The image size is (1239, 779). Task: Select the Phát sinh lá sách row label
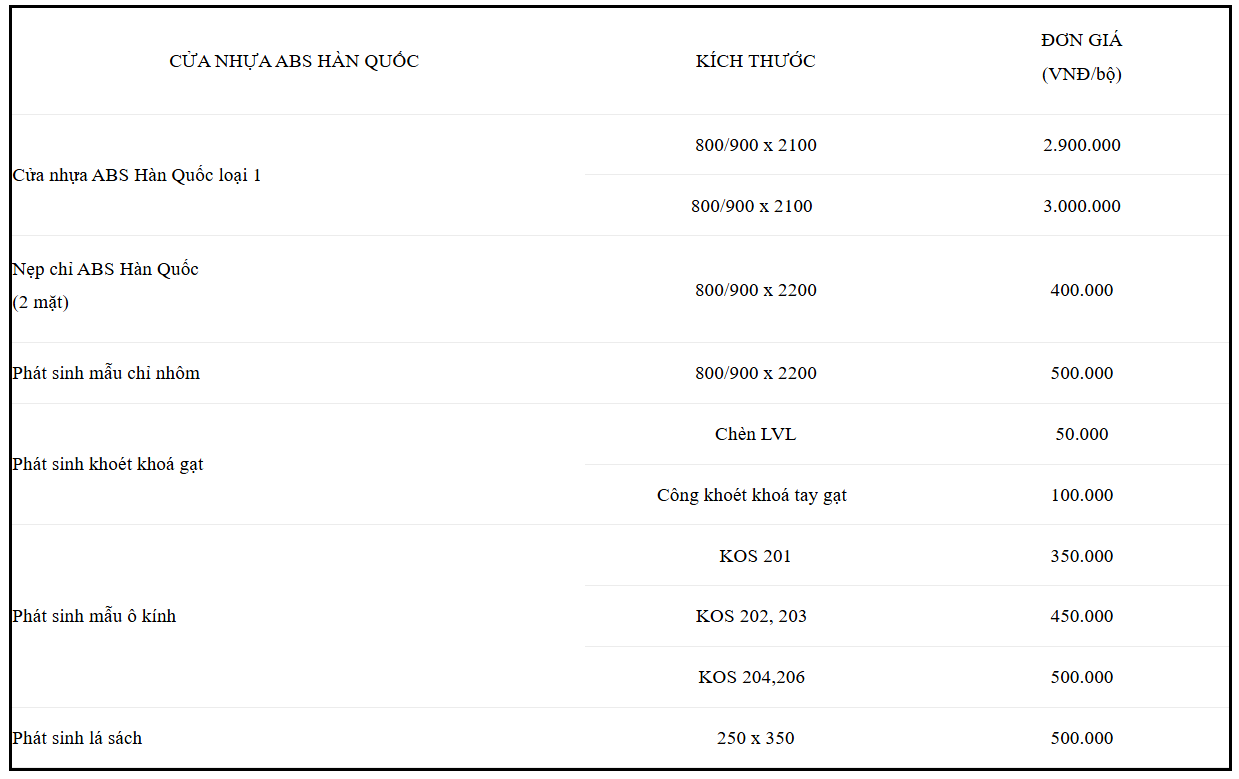[x=77, y=738]
